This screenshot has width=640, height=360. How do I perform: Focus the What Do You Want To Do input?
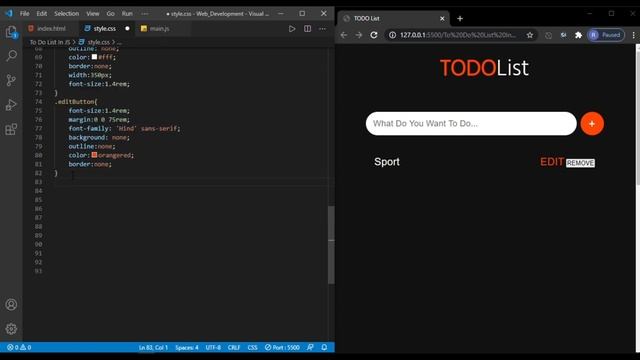(x=471, y=124)
